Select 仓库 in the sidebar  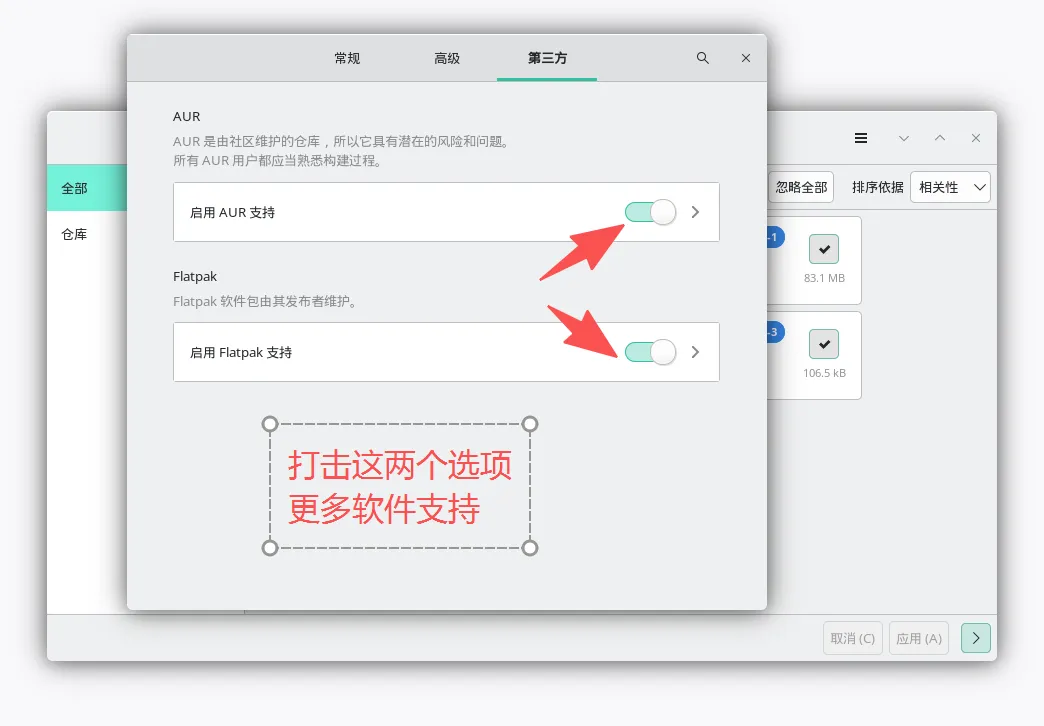pyautogui.click(x=87, y=234)
